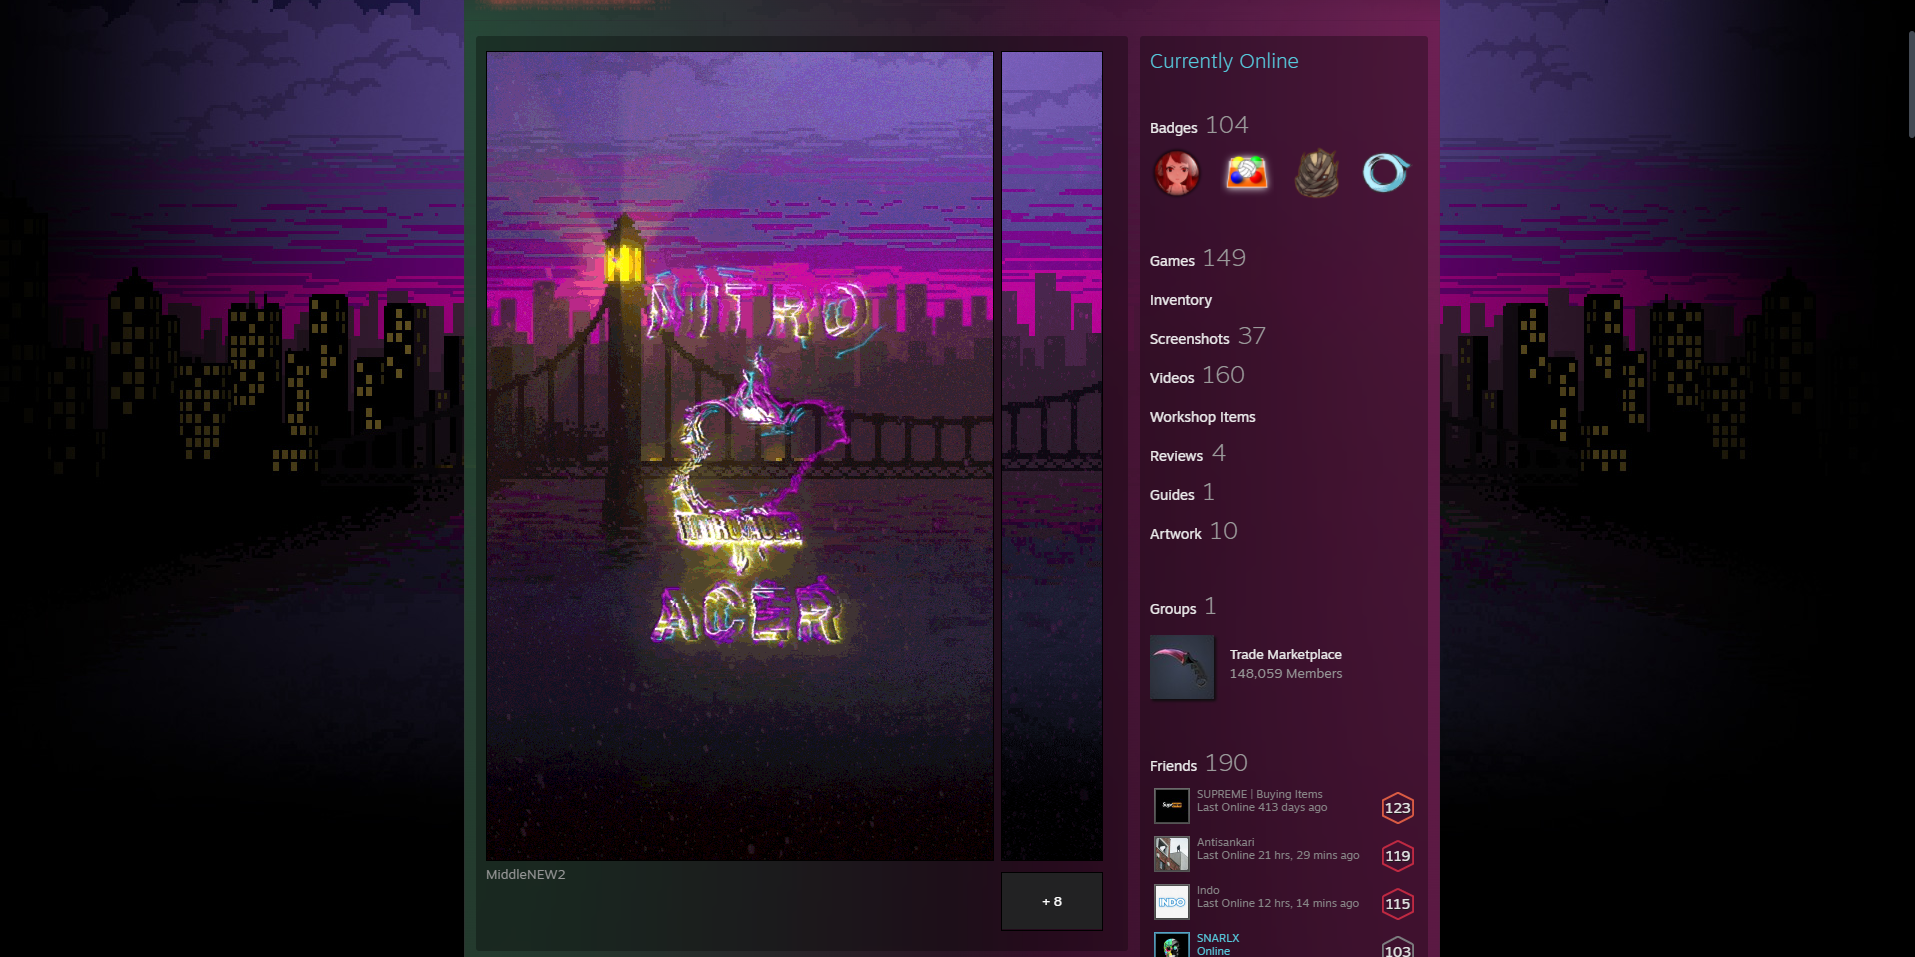Click the level 119 friend badge

(1398, 856)
